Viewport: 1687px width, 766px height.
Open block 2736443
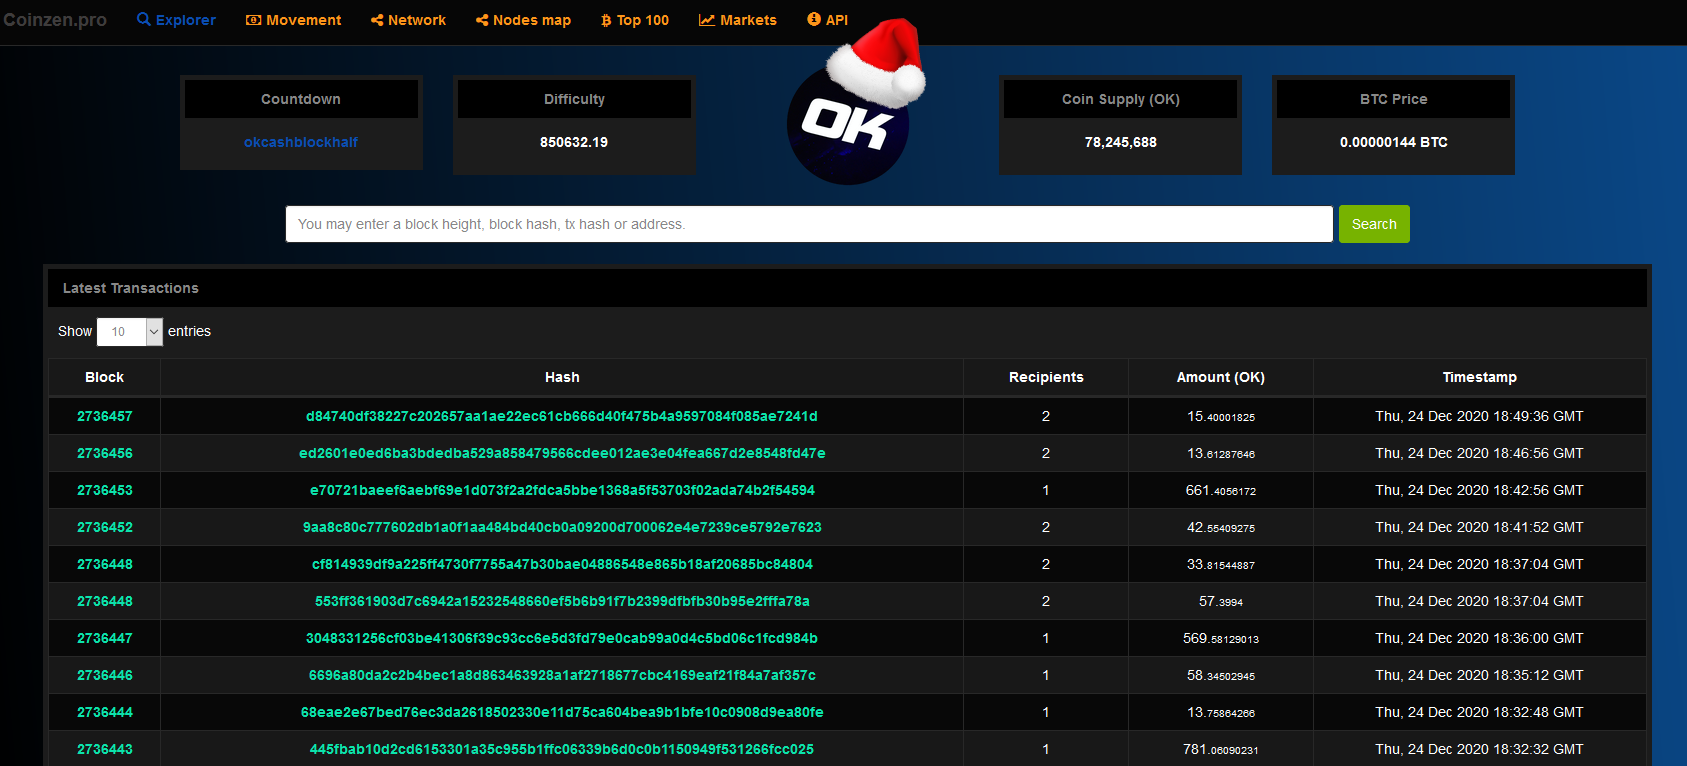pyautogui.click(x=105, y=749)
